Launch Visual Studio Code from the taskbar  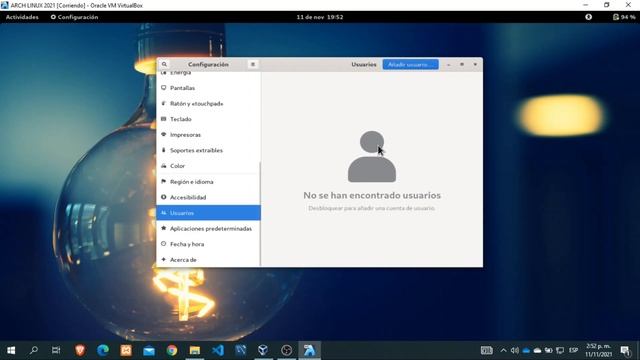pos(218,350)
